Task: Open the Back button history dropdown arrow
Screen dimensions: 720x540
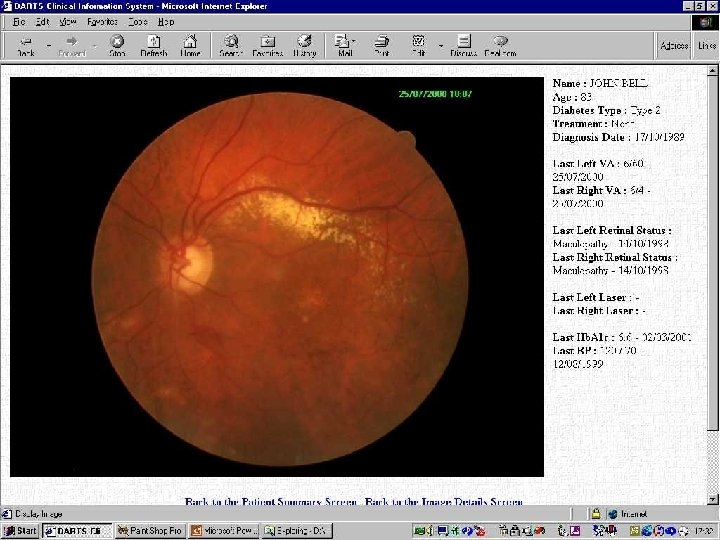Action: point(48,44)
